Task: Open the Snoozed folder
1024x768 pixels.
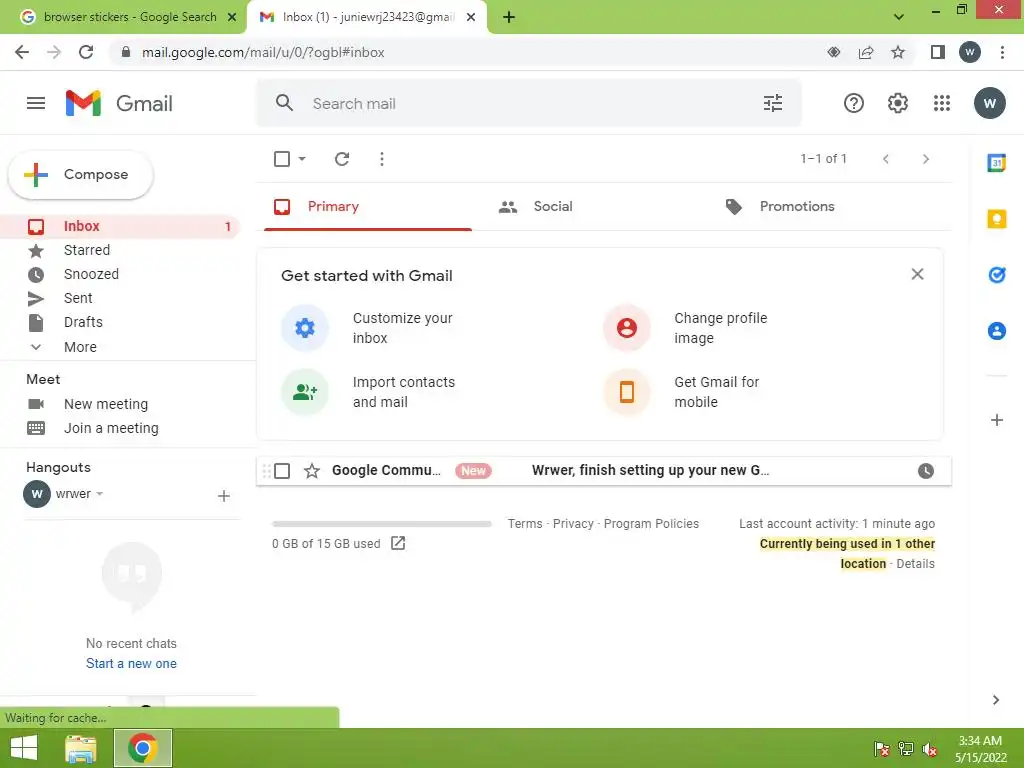Action: (x=120, y=274)
